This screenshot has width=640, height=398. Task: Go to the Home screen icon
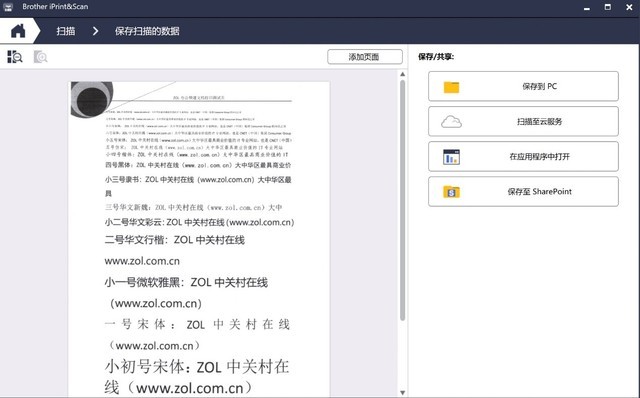pos(18,31)
